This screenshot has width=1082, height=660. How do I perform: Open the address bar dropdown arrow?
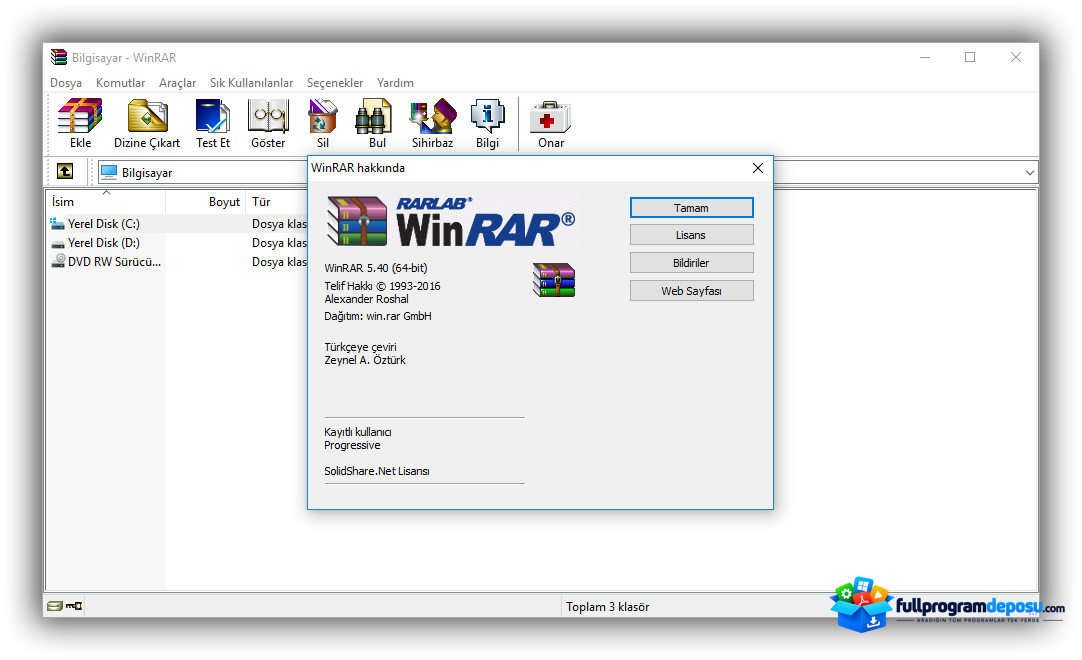(x=1030, y=173)
